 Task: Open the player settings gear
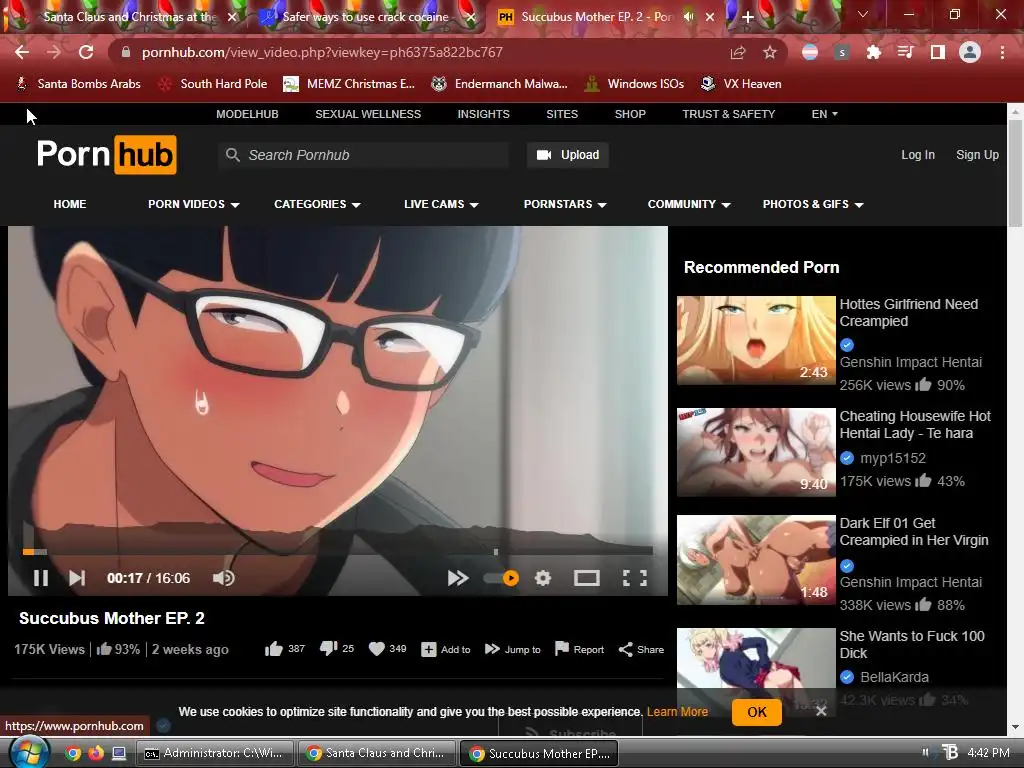coord(543,578)
